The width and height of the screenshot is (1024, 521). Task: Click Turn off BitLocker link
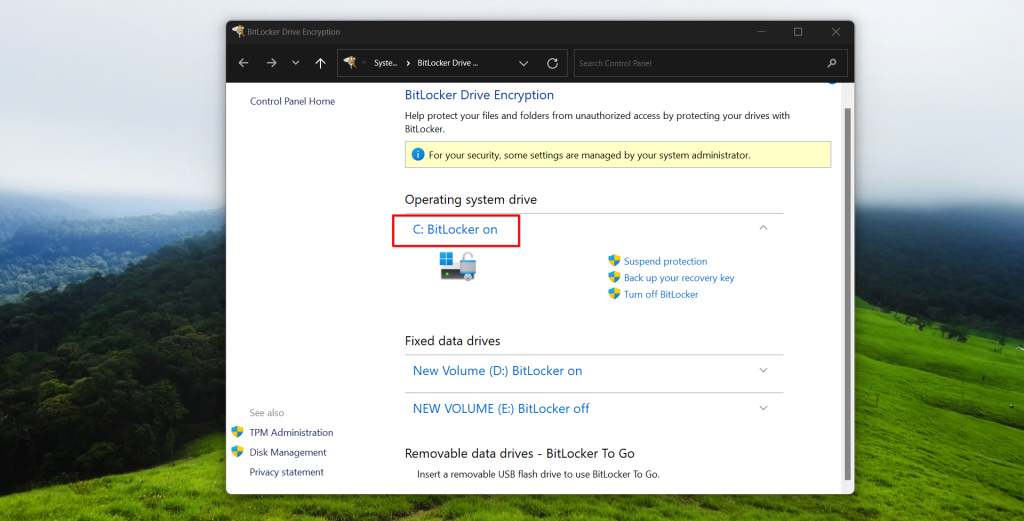point(661,294)
